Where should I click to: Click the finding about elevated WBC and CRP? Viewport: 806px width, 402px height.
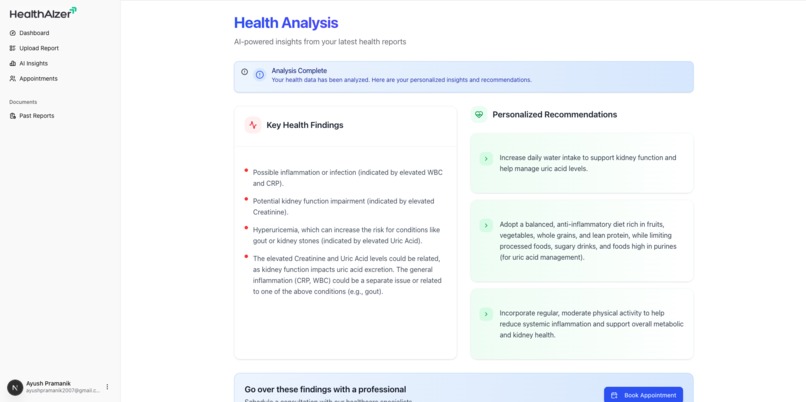(347, 178)
